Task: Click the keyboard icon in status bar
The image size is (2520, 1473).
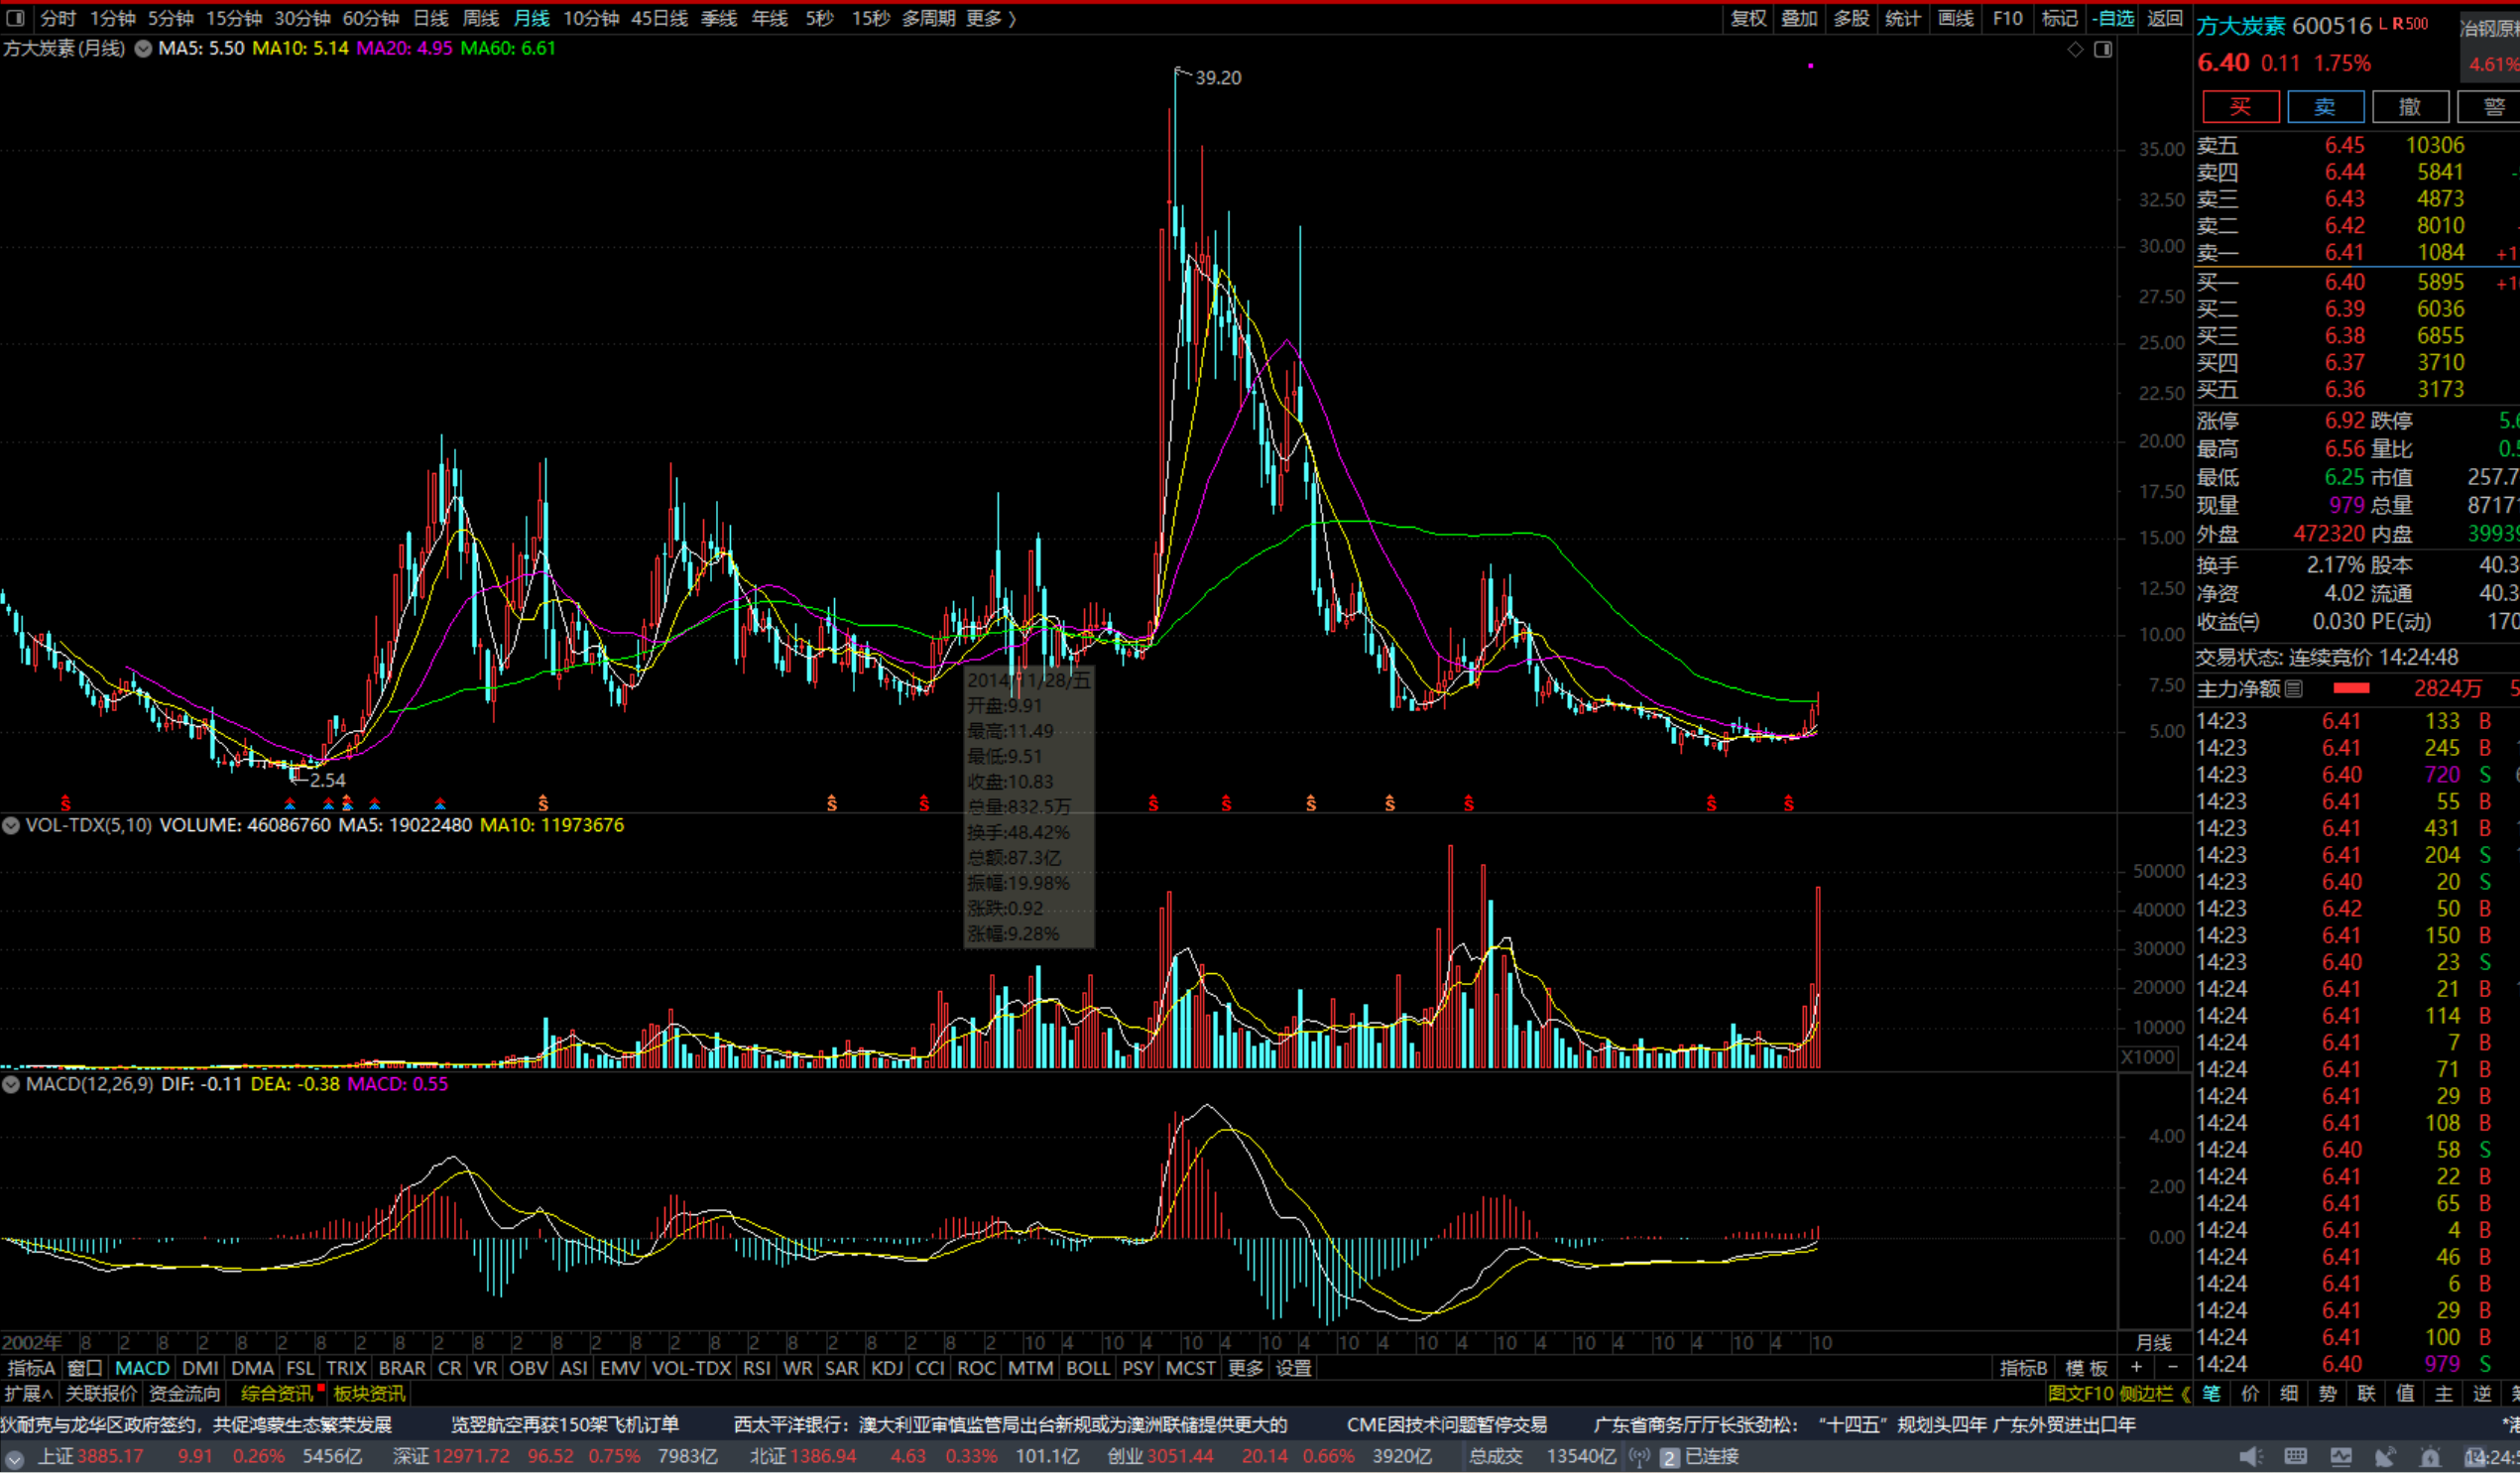Action: (x=2296, y=1457)
